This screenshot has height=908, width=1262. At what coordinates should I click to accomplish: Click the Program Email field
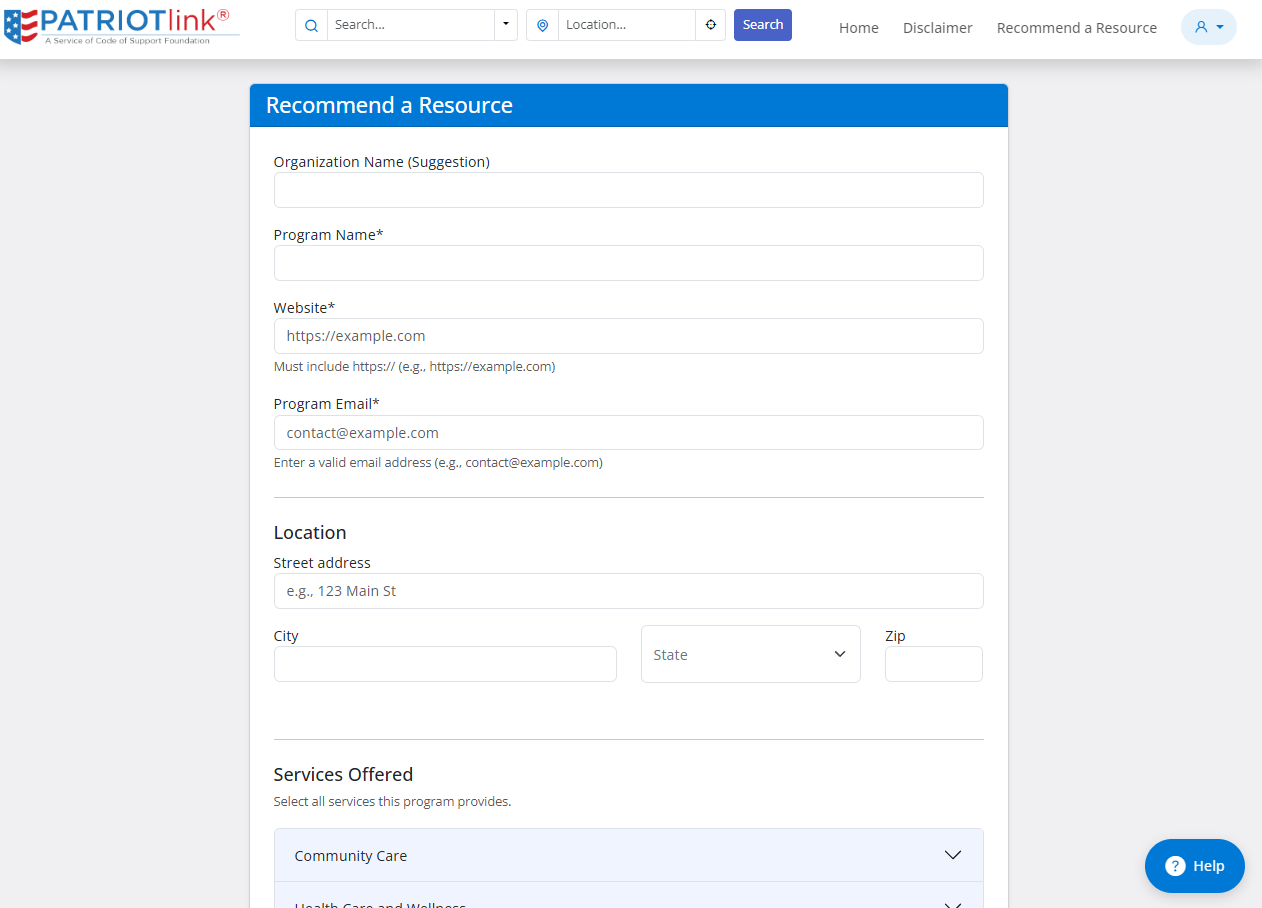(628, 433)
